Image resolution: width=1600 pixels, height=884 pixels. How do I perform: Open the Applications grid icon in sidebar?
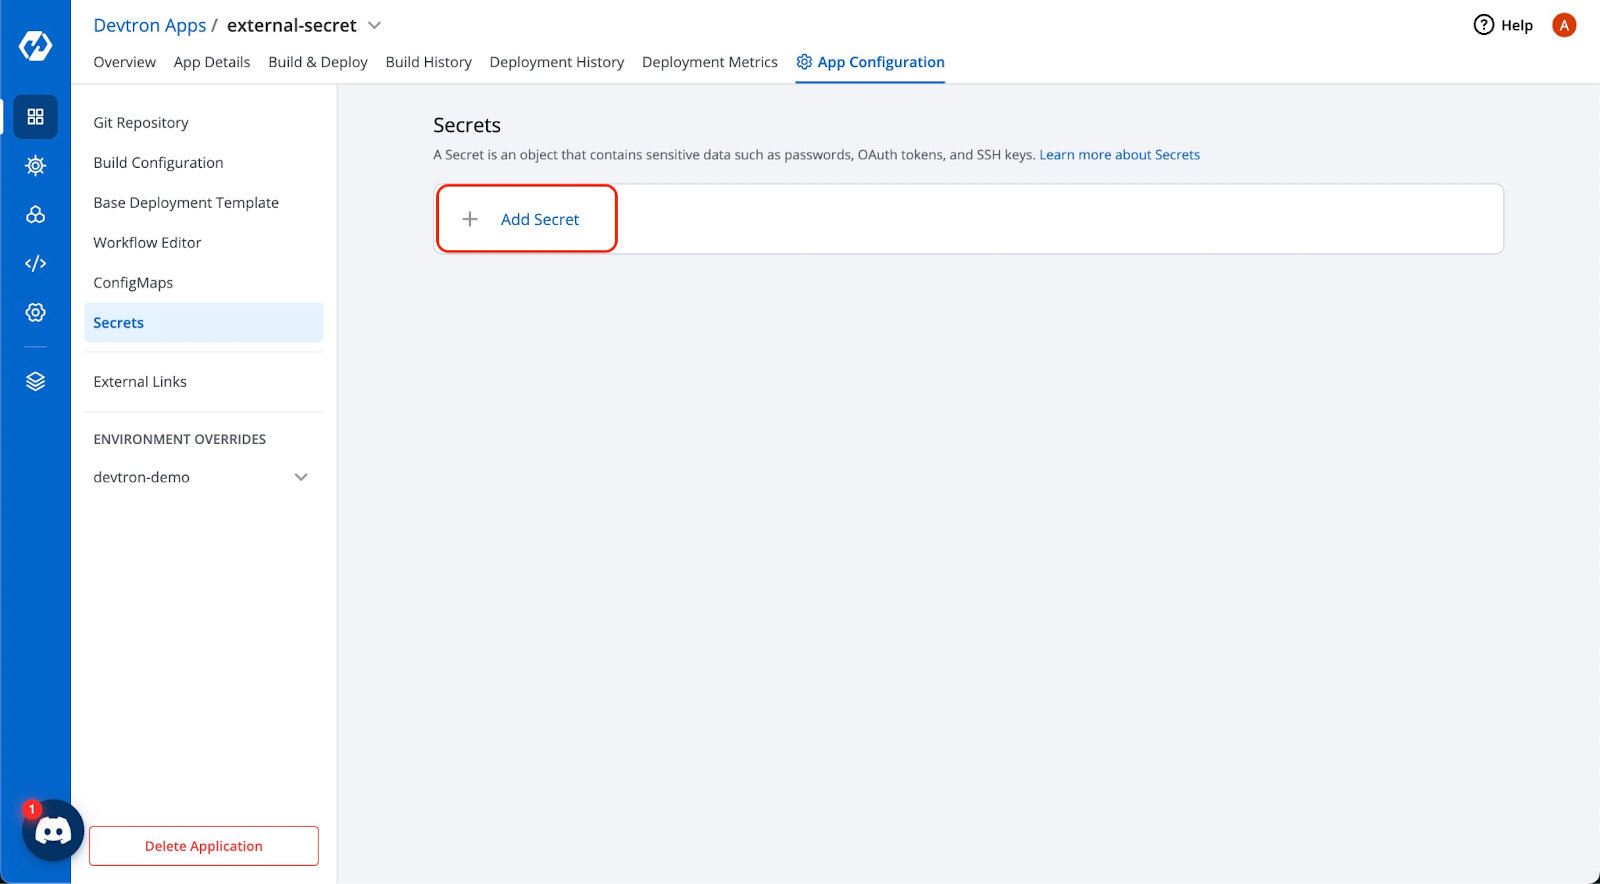(36, 117)
